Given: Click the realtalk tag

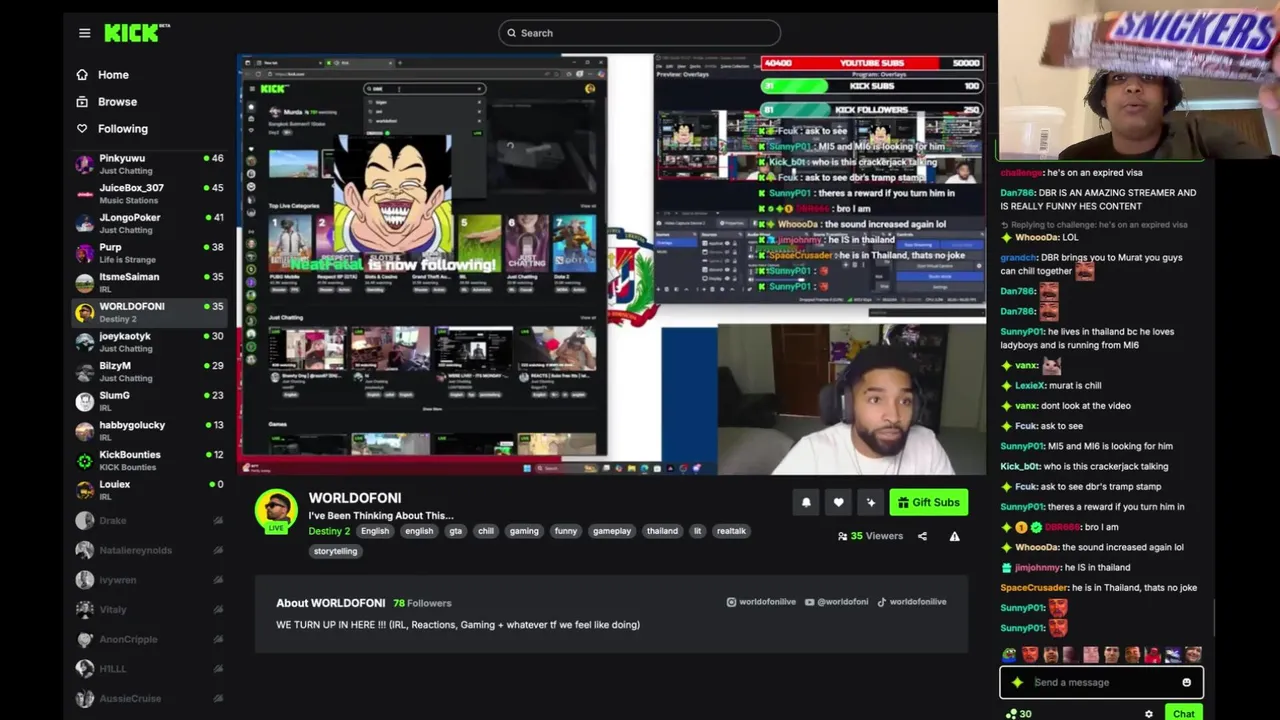Looking at the screenshot, I should (x=731, y=531).
